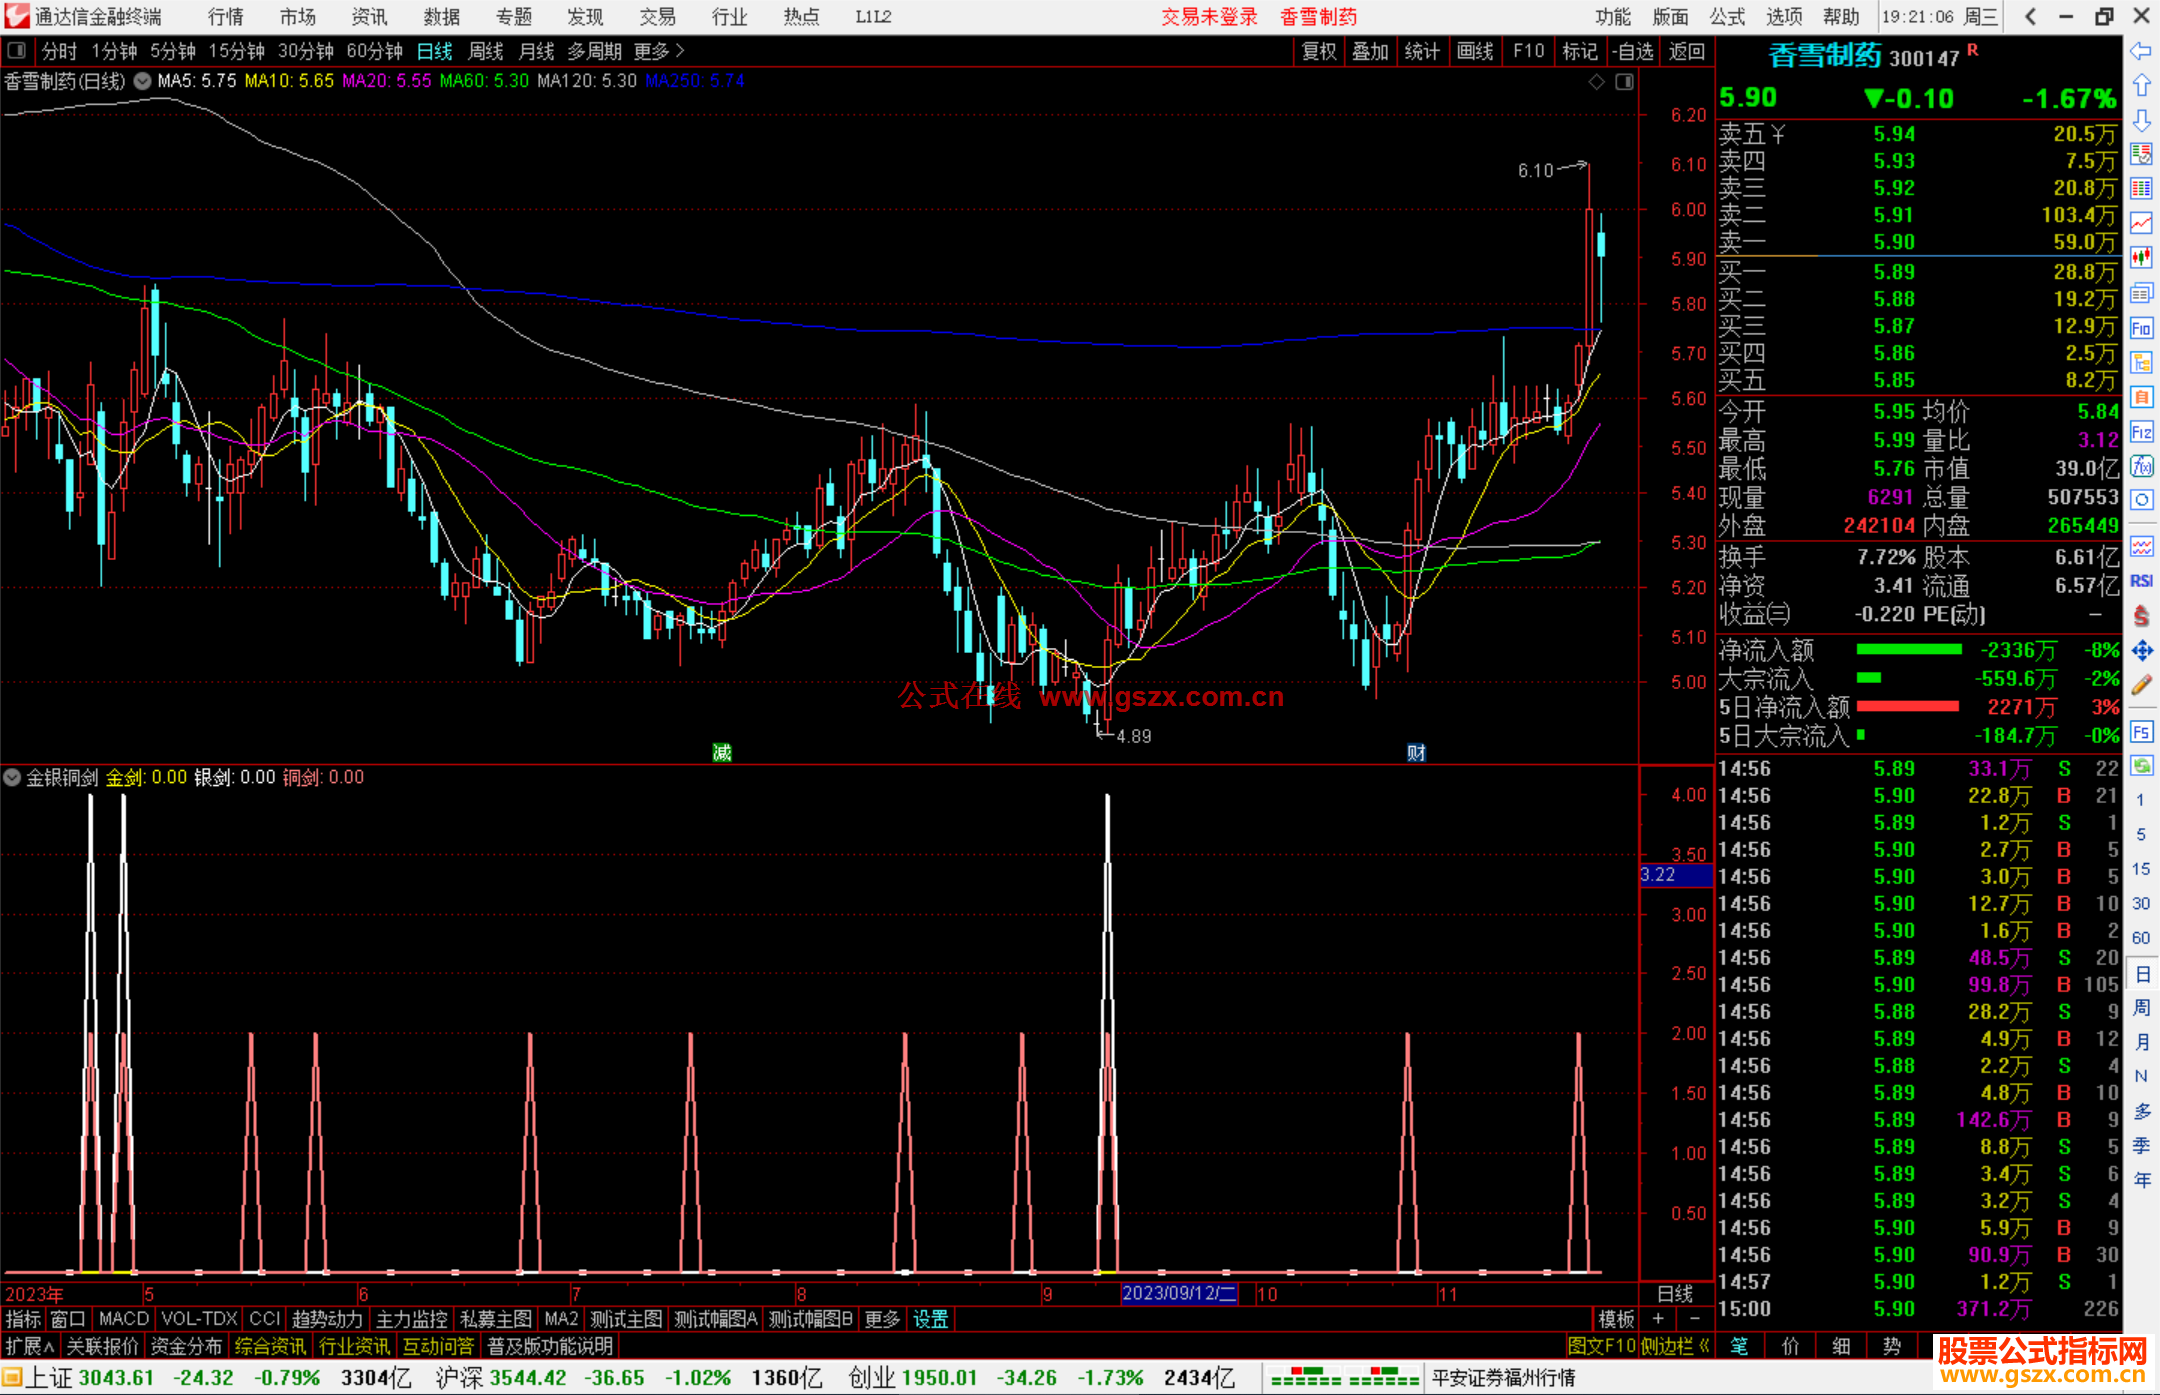Open the F10 info sidebar icon
2160x1395 pixels.
(2141, 328)
